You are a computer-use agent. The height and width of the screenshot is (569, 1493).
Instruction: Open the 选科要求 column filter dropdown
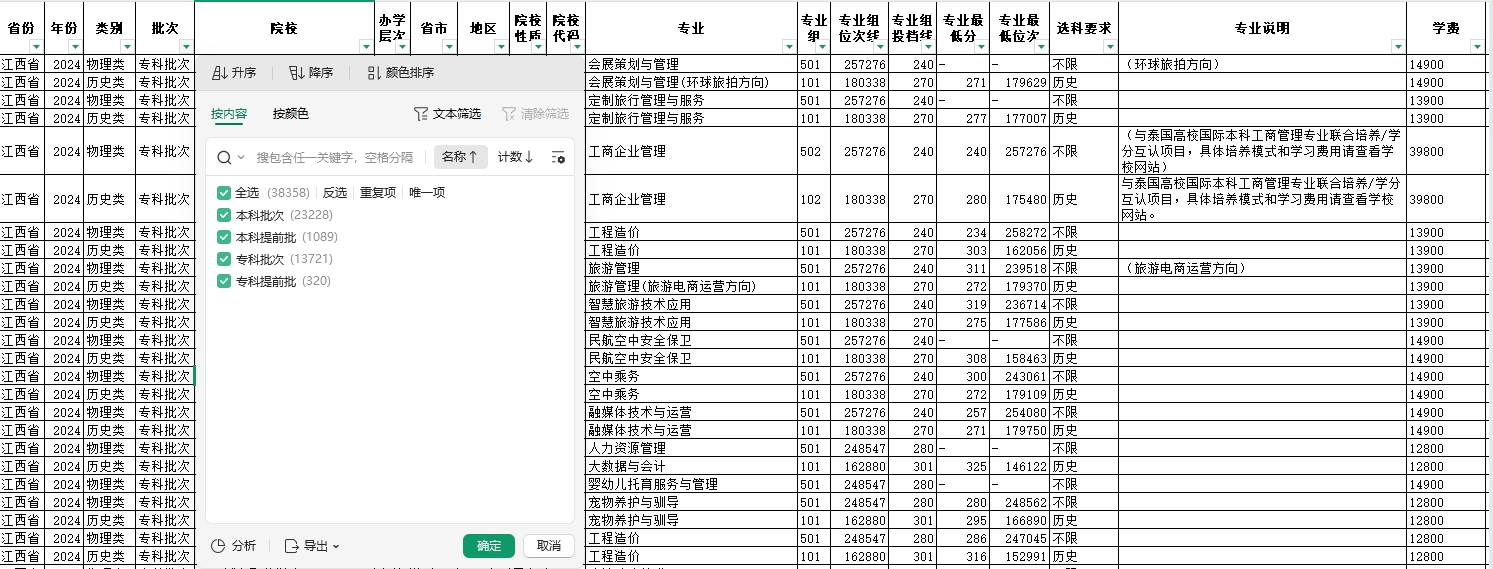[x=1109, y=47]
